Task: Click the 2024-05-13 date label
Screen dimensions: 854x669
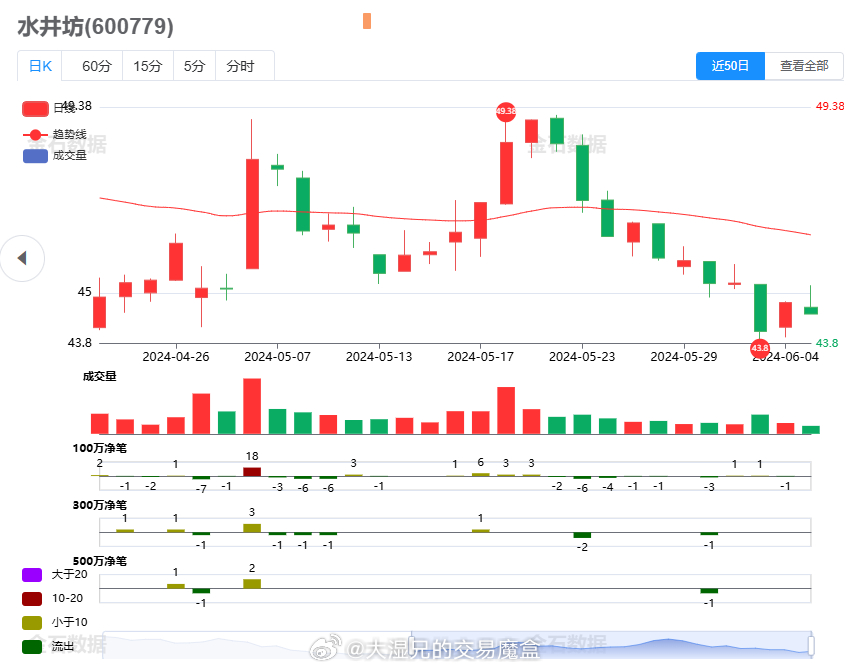Action: 379,356
